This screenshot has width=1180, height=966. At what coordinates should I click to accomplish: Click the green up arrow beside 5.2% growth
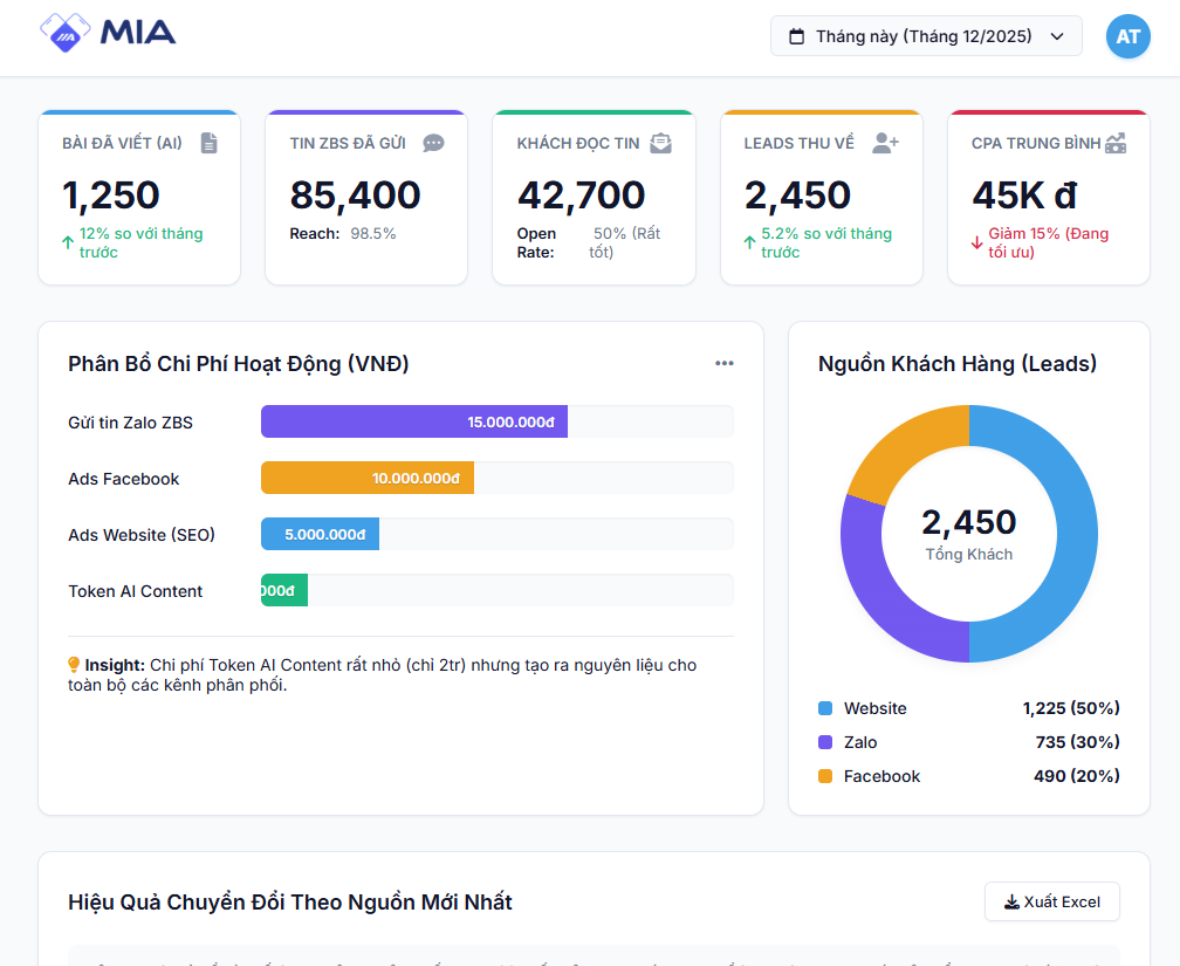tap(750, 242)
